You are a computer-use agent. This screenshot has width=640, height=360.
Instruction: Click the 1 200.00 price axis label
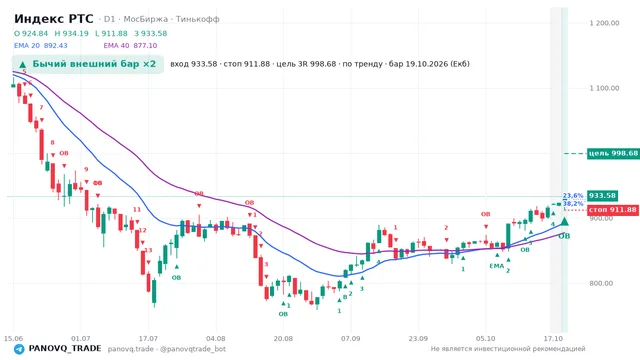[x=604, y=23]
